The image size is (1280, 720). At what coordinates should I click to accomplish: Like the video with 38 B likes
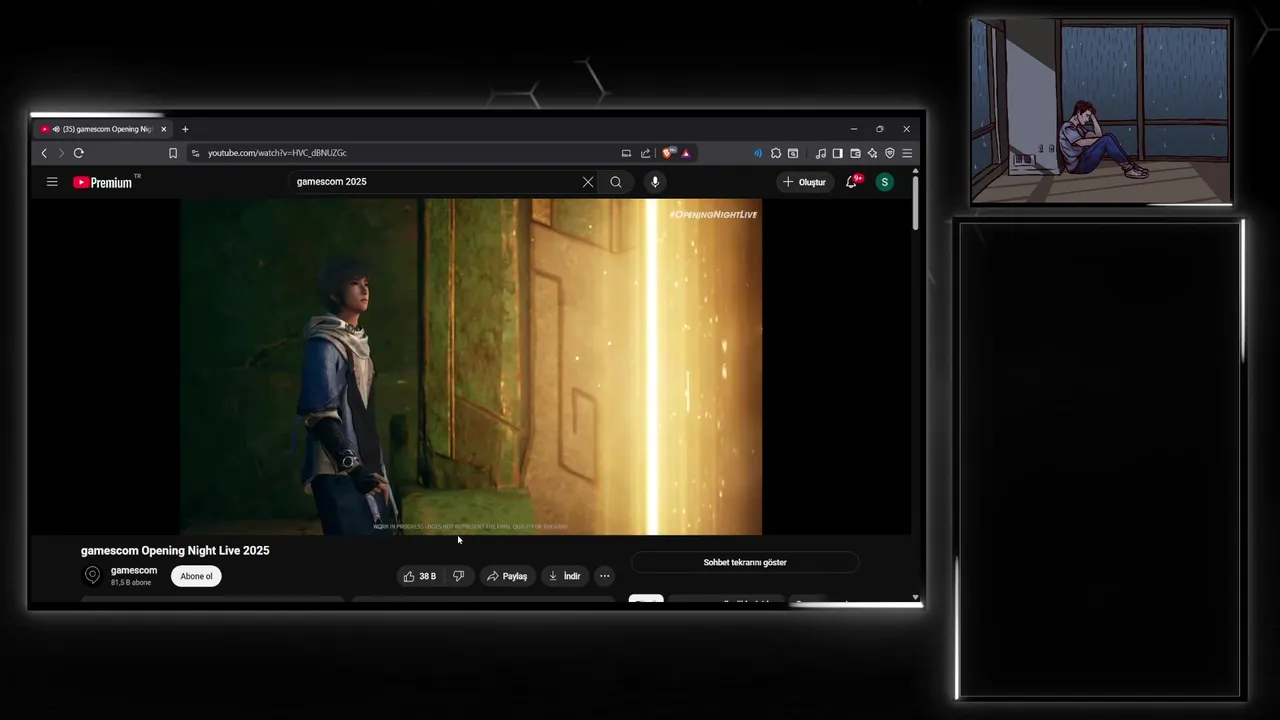click(420, 576)
